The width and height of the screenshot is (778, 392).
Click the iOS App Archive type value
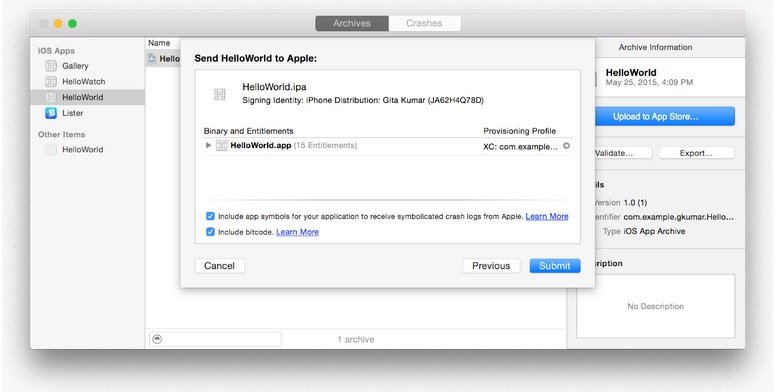(x=654, y=231)
